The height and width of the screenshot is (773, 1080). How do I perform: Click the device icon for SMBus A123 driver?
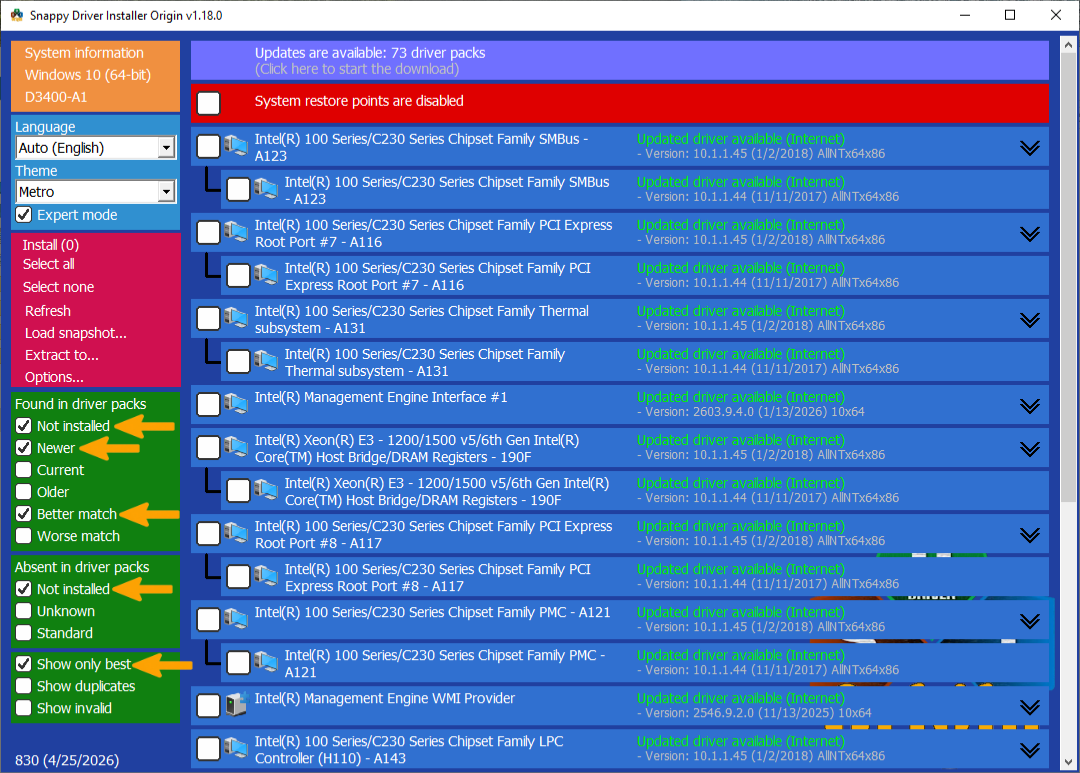236,145
